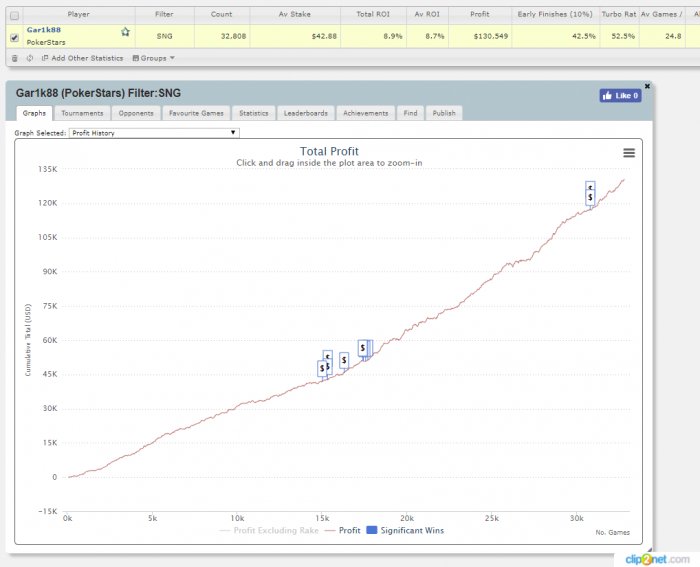Image resolution: width=700 pixels, height=567 pixels.
Task: Sort by the Player column header
Action: (79, 14)
